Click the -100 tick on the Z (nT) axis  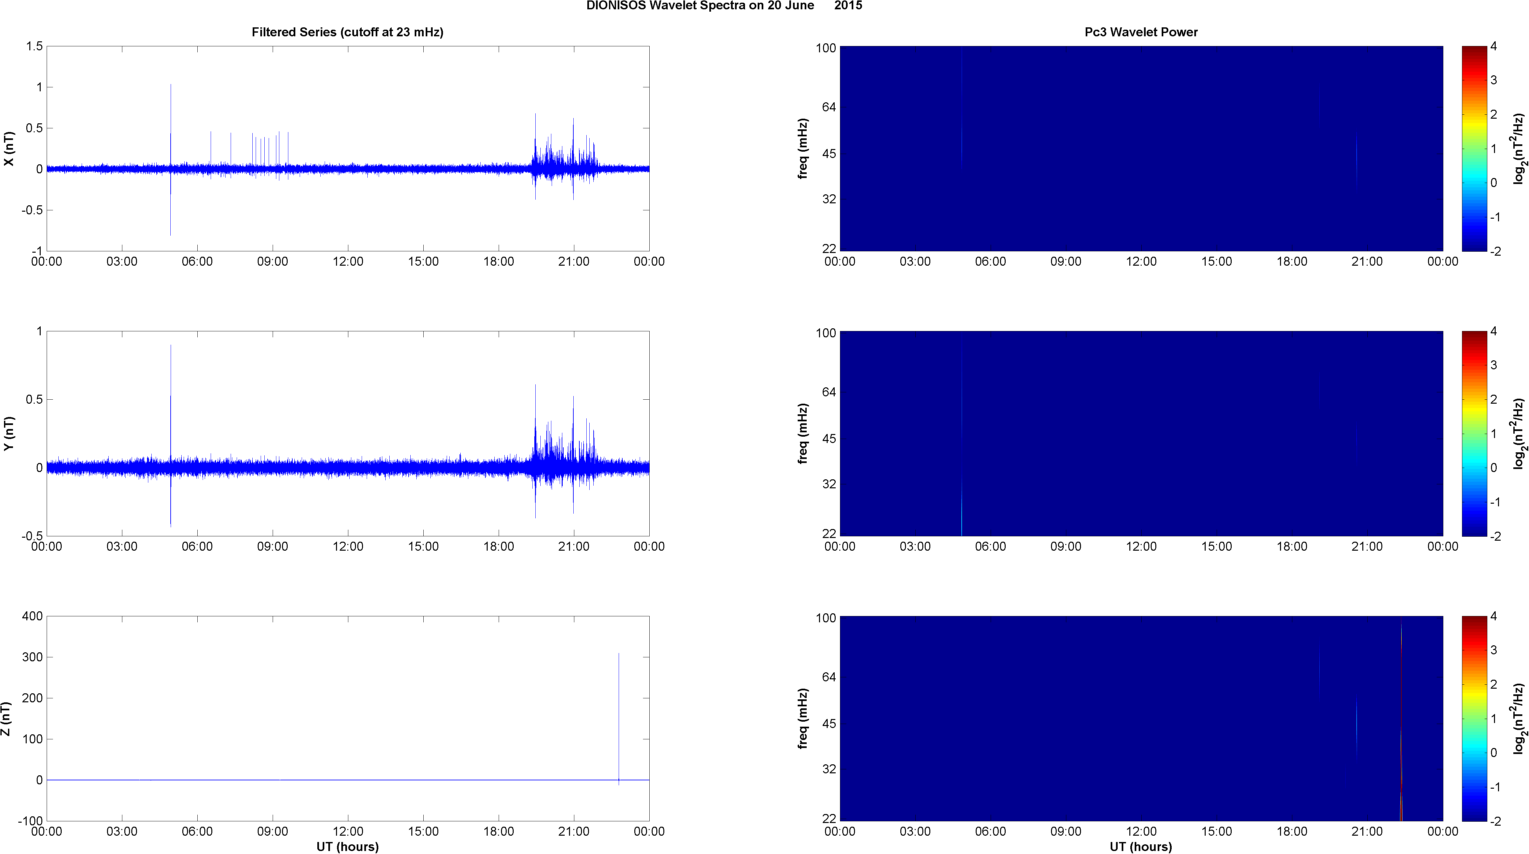30,821
